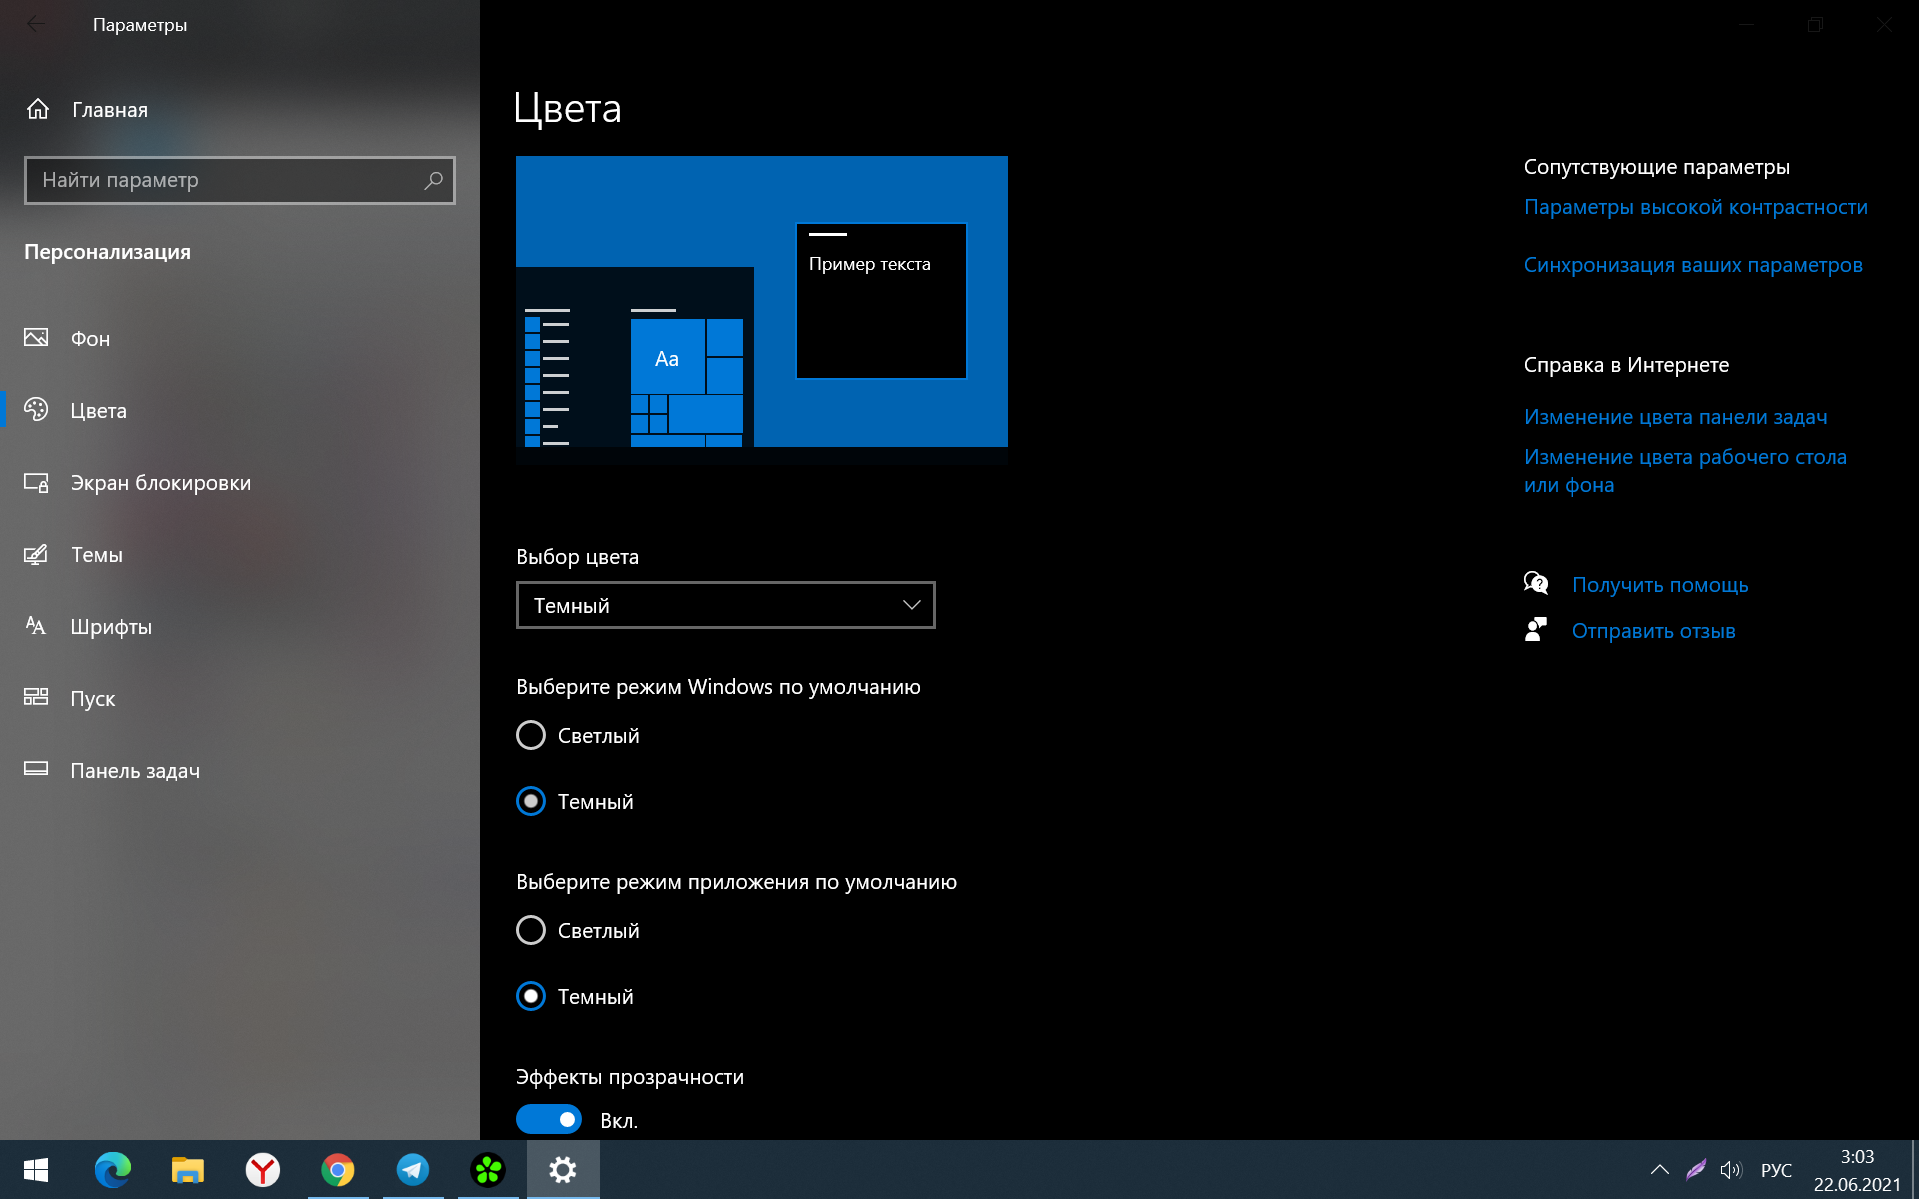Screen dimensions: 1919x1199
Task: Open the Пуск section
Action: pyautogui.click(x=240, y=698)
